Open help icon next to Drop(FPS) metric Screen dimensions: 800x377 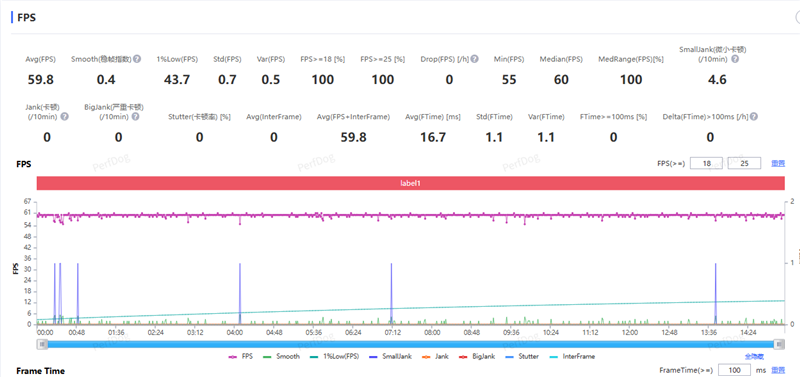click(x=474, y=59)
